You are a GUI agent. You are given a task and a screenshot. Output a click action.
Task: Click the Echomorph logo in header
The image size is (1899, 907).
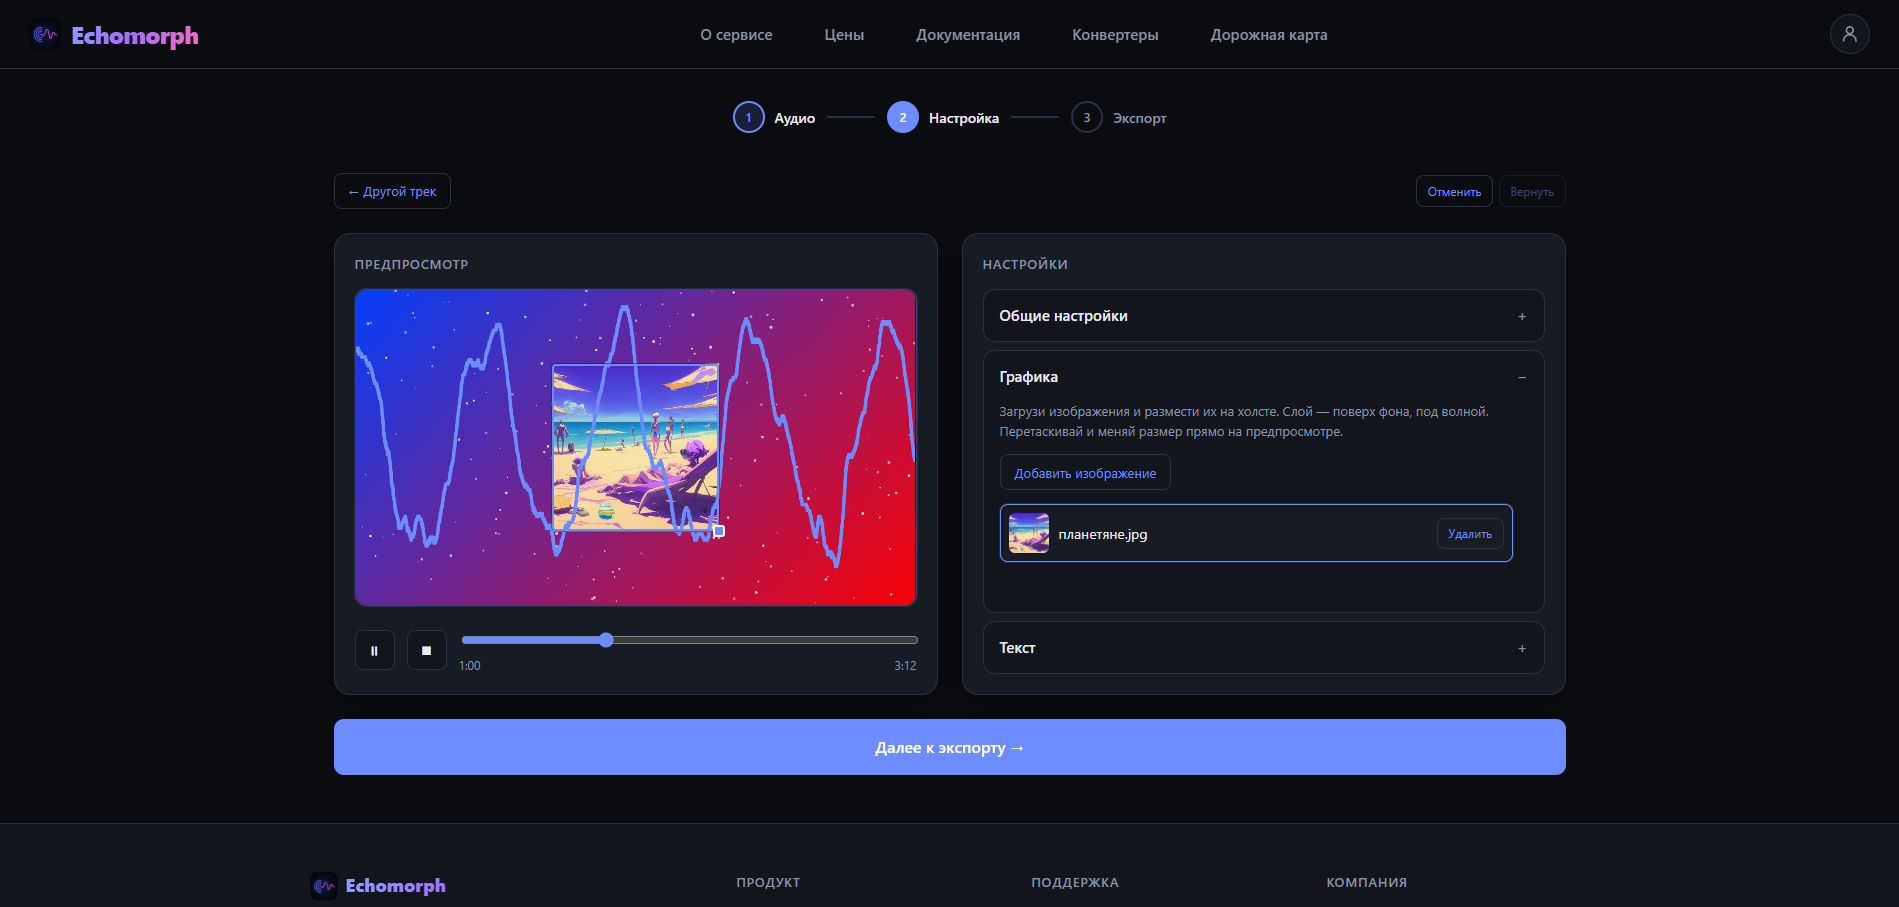click(115, 35)
